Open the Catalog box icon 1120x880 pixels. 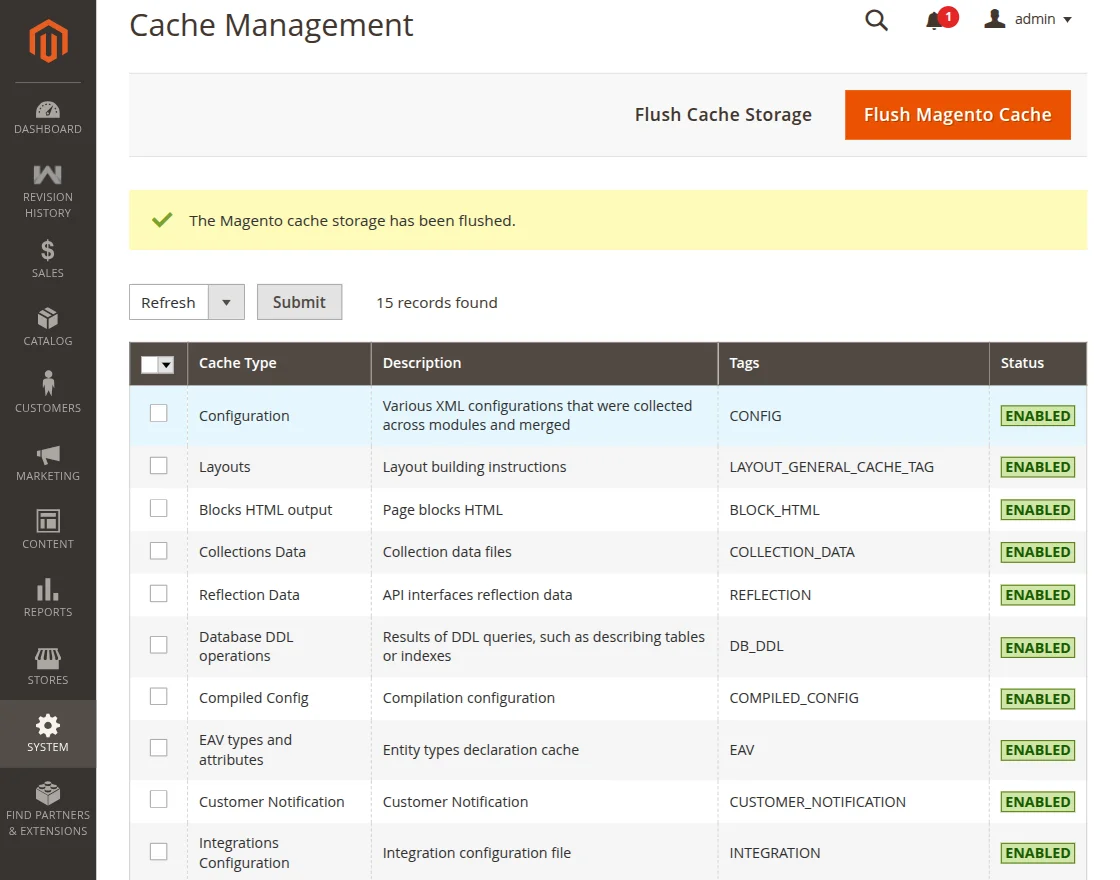[48, 318]
